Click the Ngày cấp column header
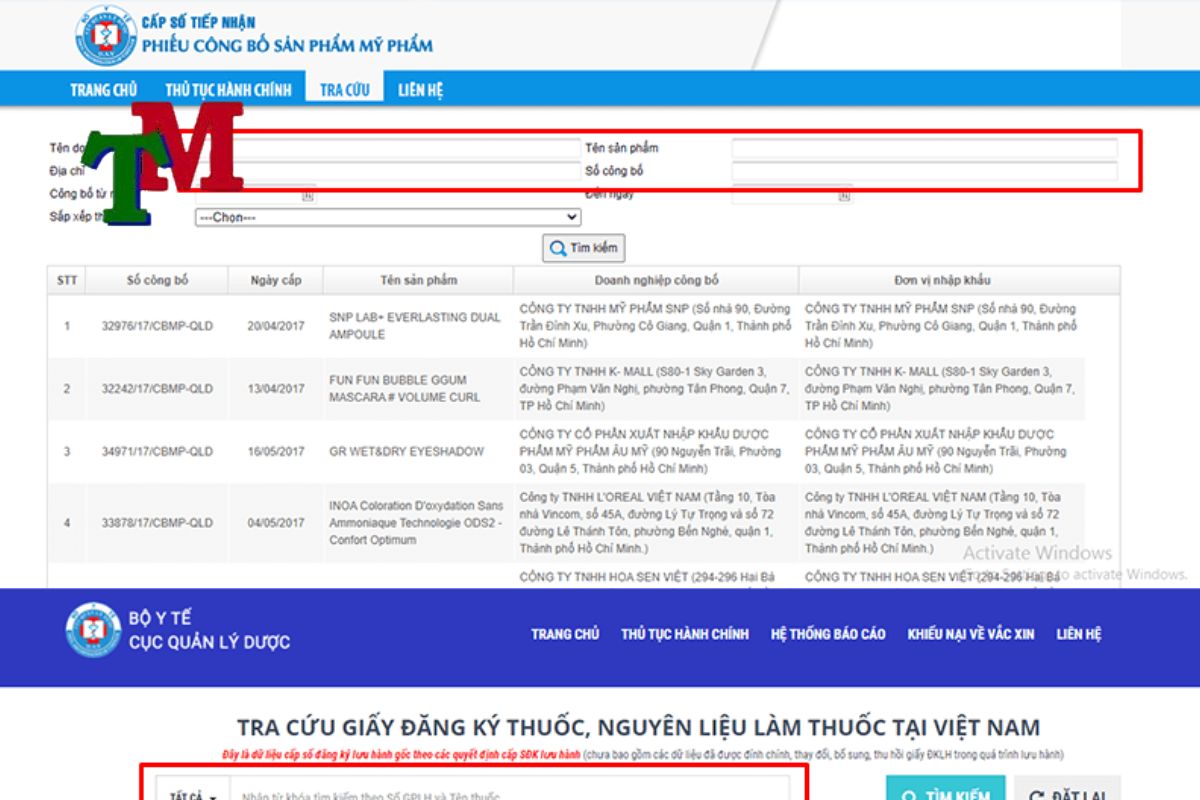This screenshot has height=800, width=1200. click(275, 280)
